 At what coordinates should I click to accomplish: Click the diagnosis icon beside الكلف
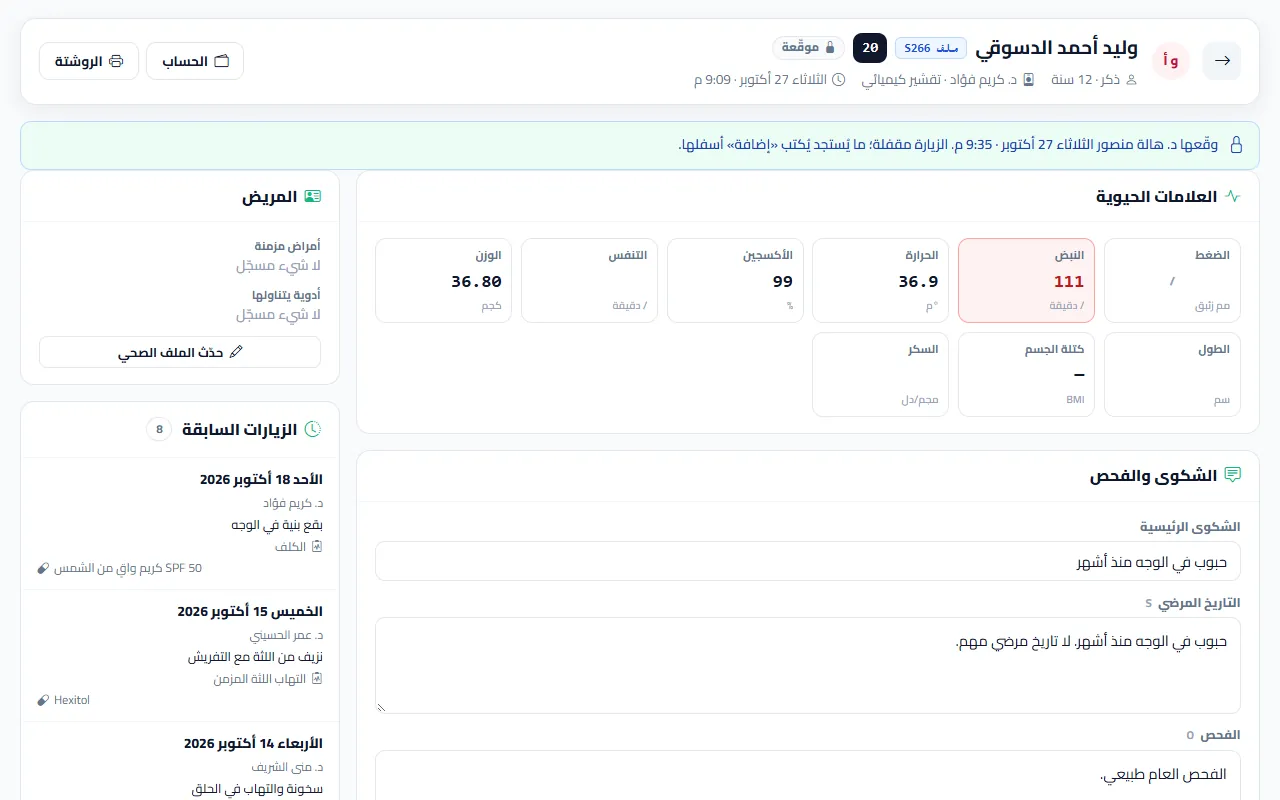[317, 546]
